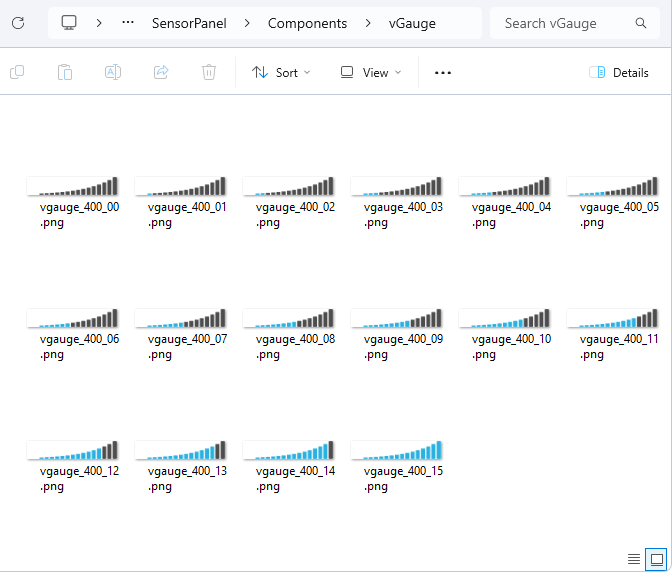Click the search magnifier icon
The image size is (672, 572).
[x=641, y=23]
